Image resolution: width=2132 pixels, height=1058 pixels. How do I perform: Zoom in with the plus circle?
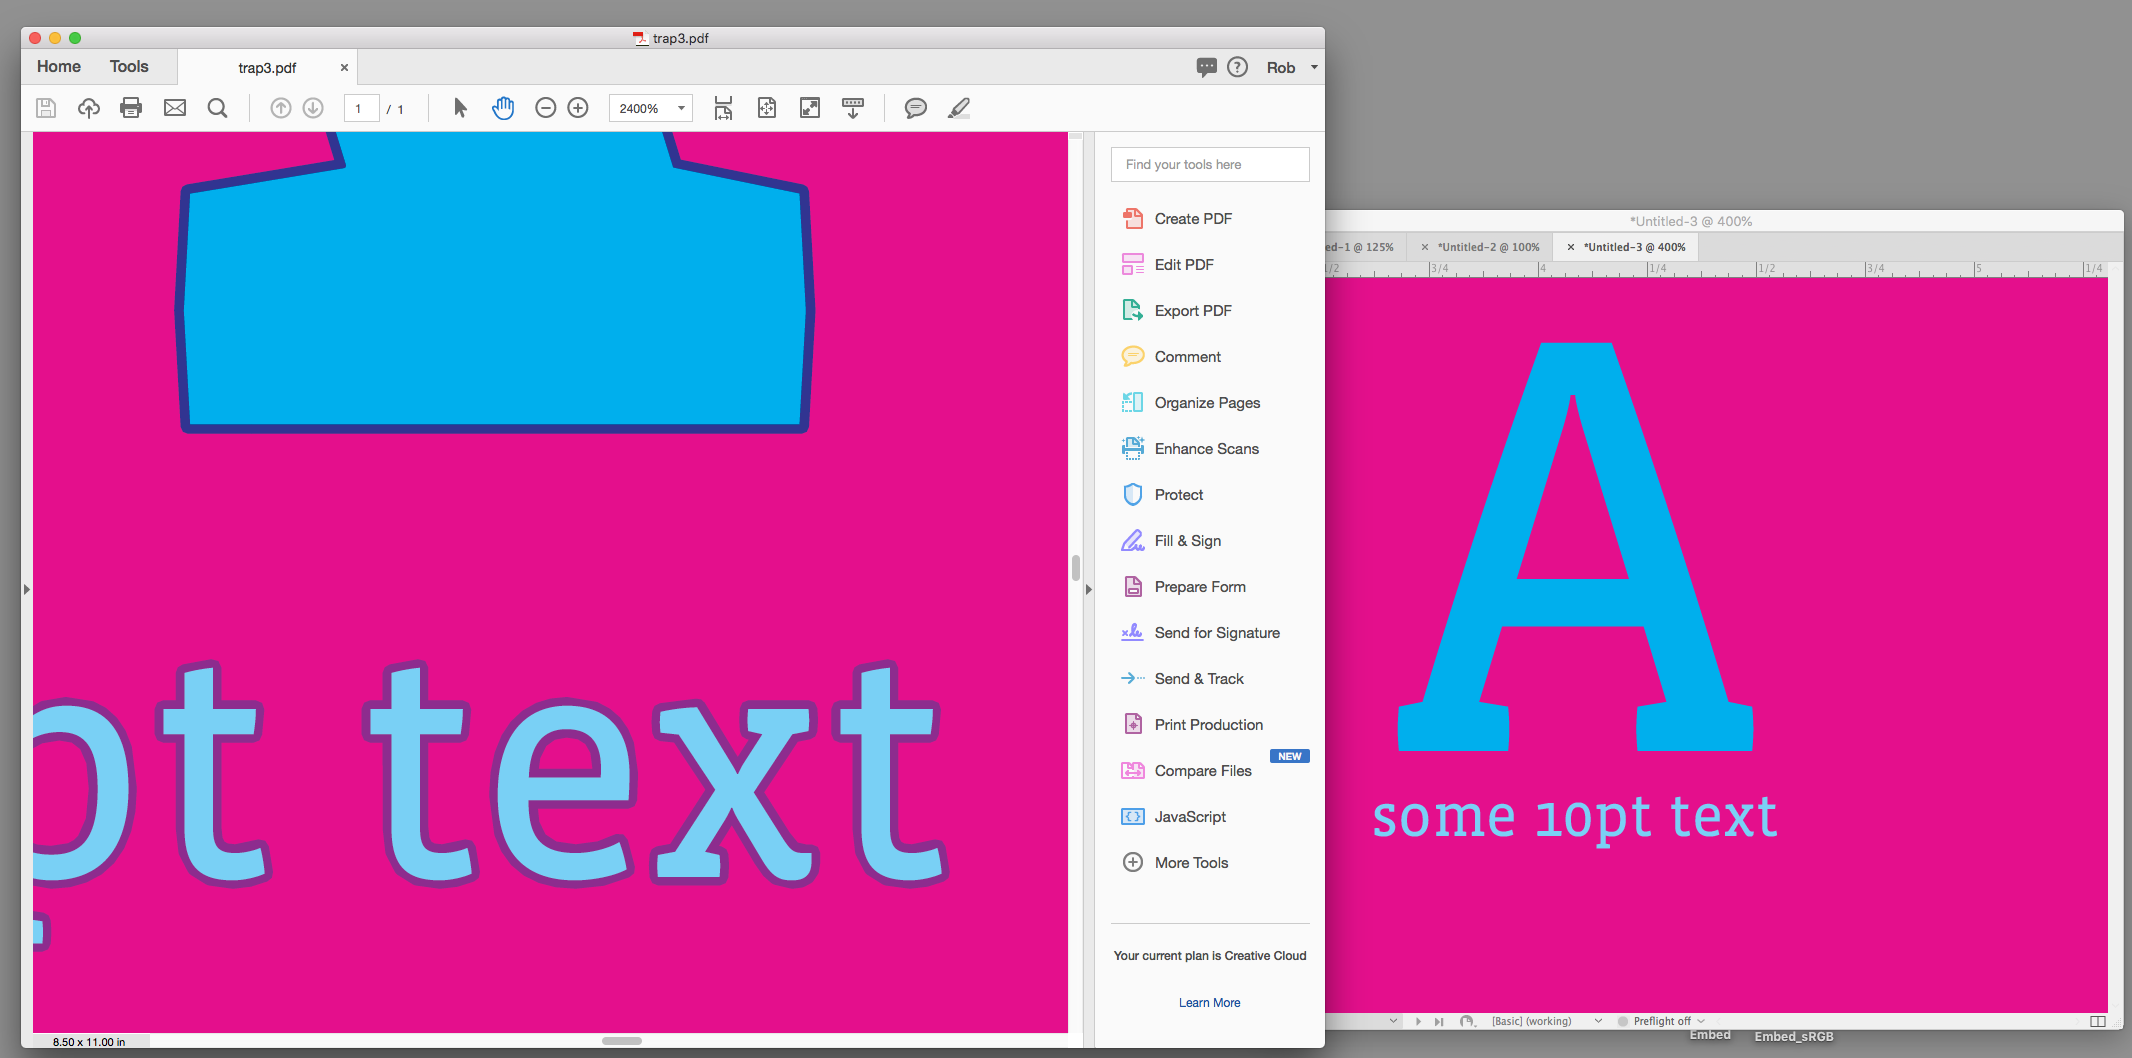[x=578, y=108]
